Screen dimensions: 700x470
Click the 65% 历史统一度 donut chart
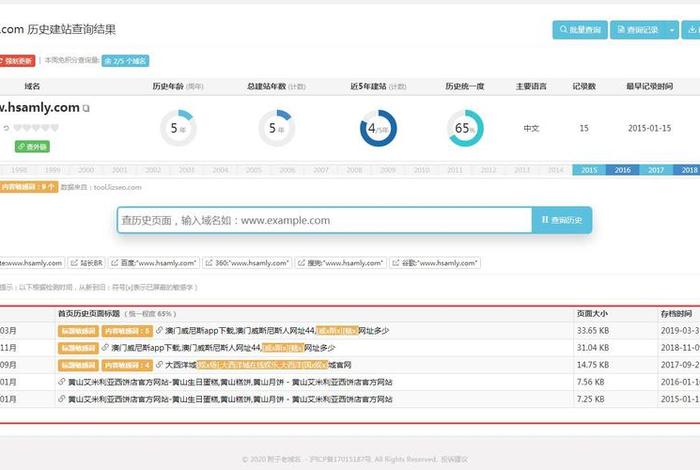tap(465, 129)
